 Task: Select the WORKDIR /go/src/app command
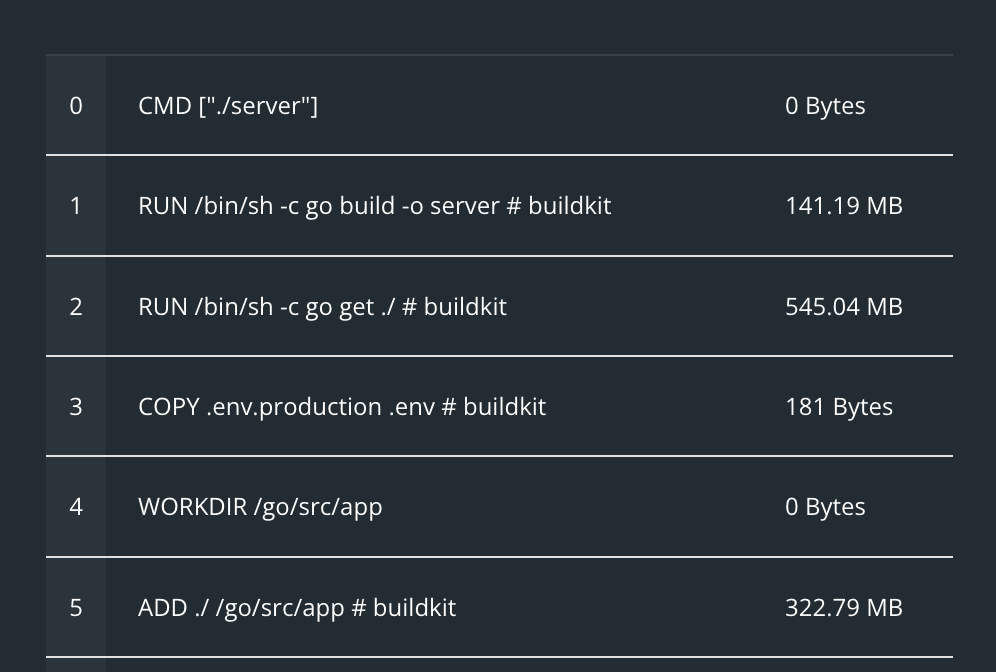pos(260,506)
